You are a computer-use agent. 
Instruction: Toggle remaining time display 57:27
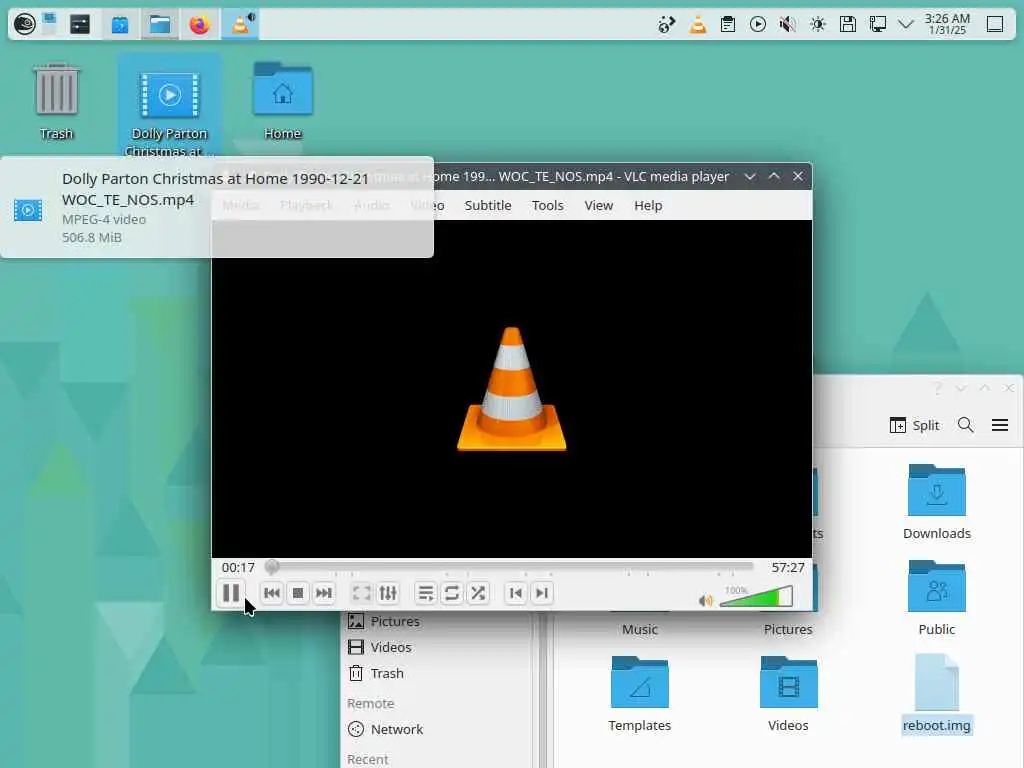[788, 568]
